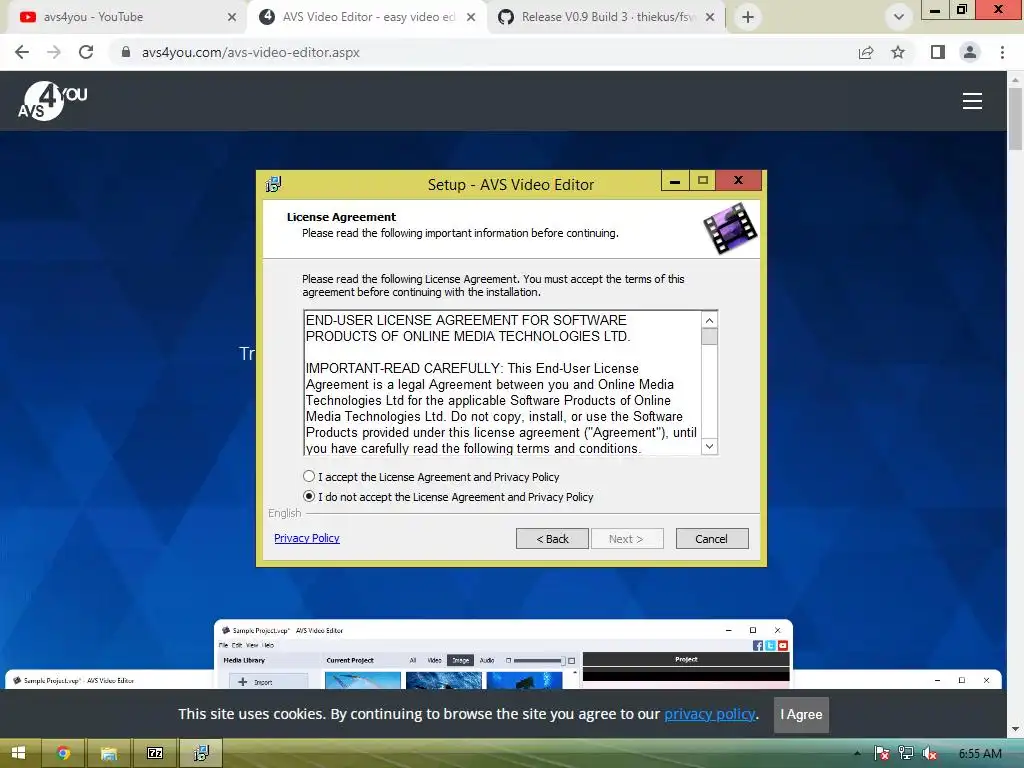Open the Windows Start button
The width and height of the screenshot is (1024, 768).
click(18, 753)
